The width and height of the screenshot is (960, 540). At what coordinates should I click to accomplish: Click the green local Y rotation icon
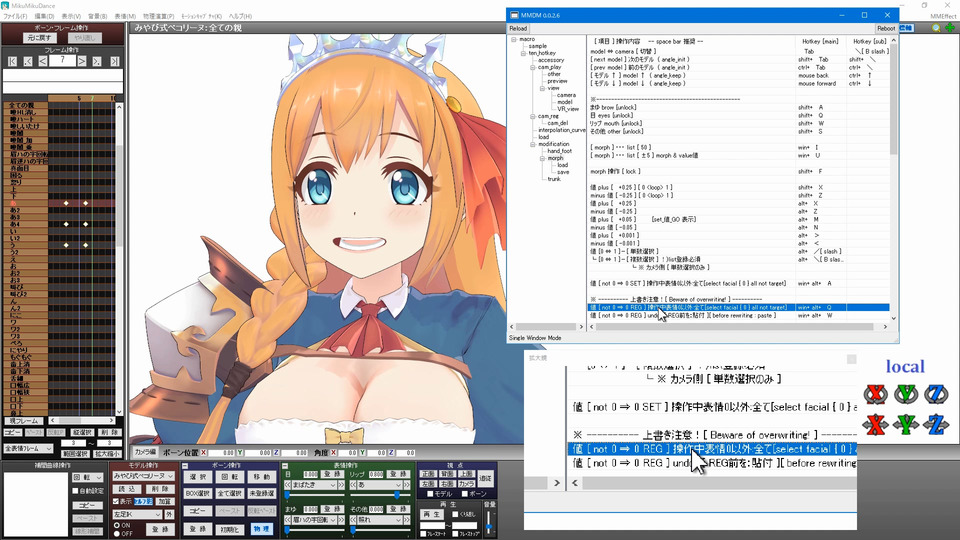906,394
